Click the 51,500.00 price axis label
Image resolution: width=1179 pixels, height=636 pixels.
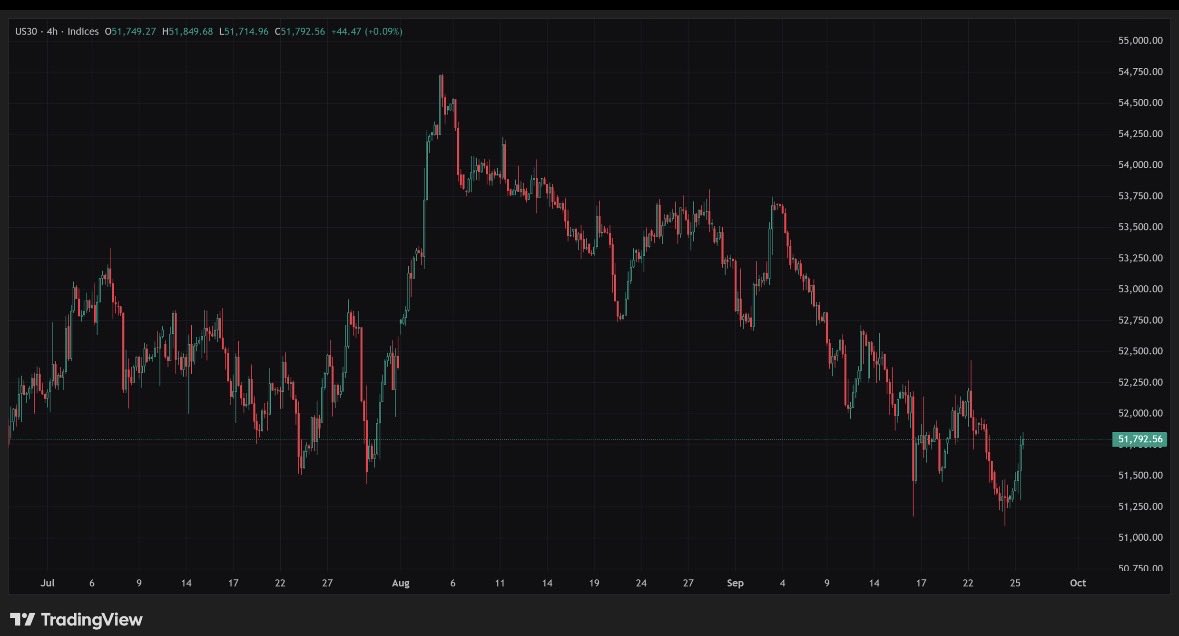click(x=1141, y=475)
